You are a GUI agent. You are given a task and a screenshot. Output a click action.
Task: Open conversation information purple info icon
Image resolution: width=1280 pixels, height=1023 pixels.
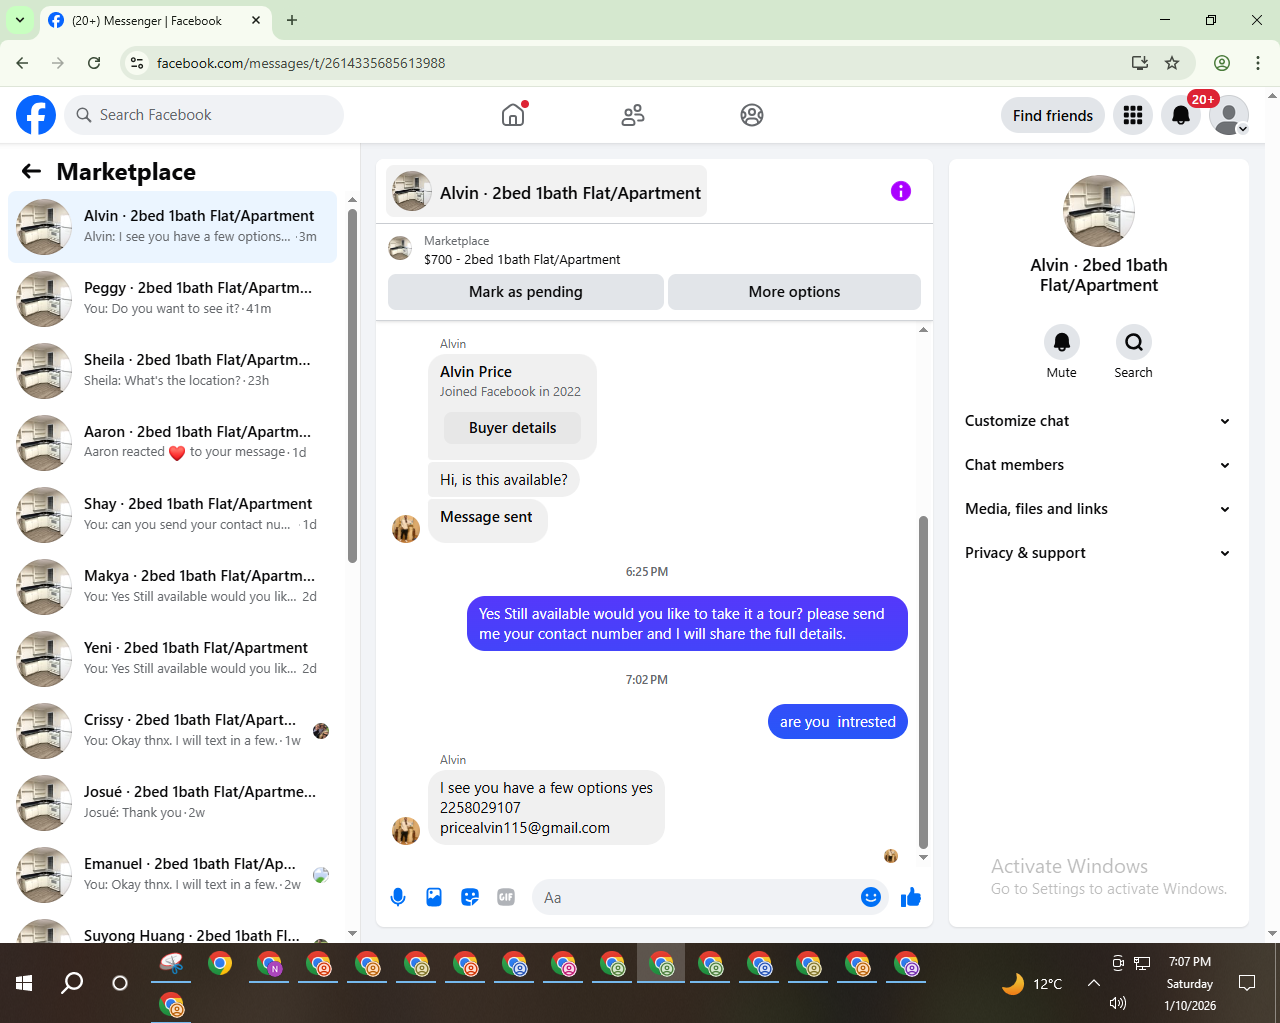tap(901, 191)
